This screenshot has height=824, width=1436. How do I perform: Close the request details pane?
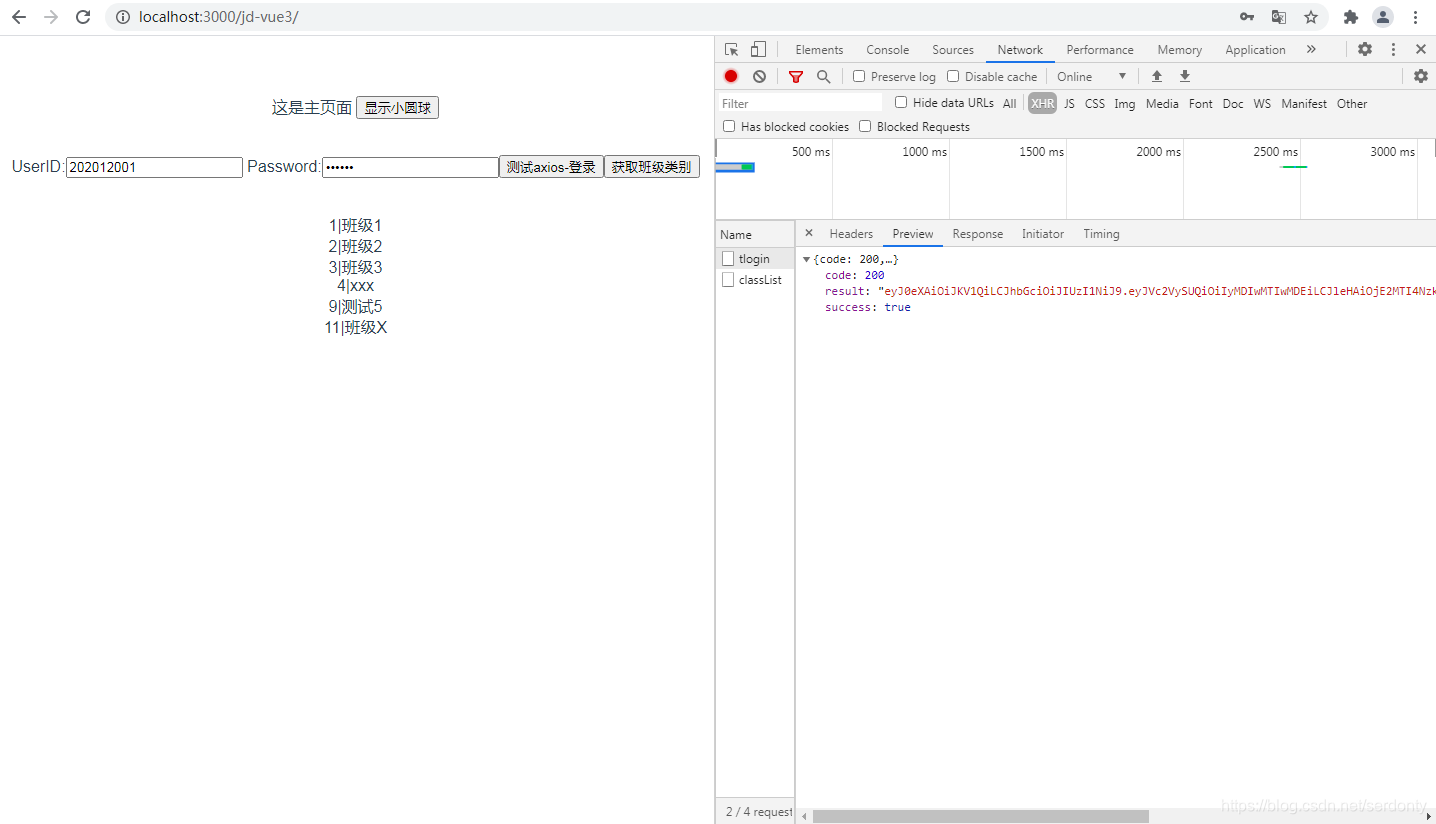(x=809, y=233)
